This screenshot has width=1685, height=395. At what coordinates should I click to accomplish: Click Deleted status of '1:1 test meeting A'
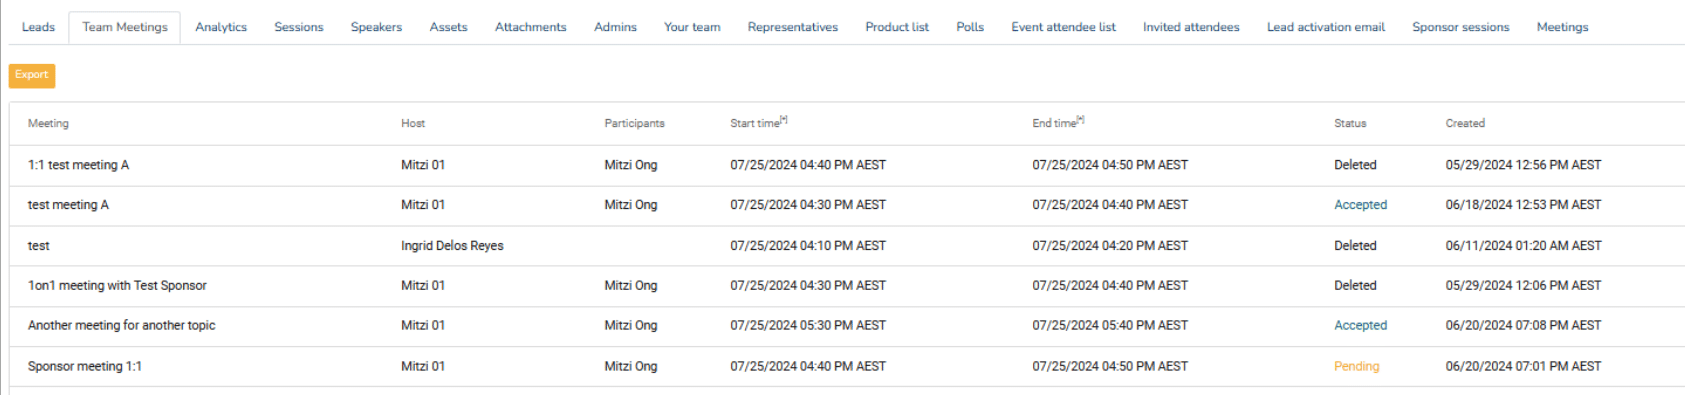click(x=1355, y=165)
